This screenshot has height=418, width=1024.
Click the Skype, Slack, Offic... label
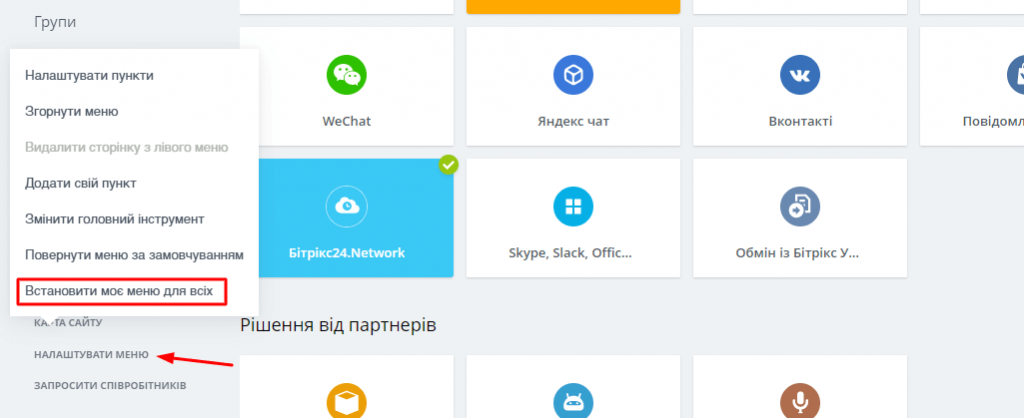tap(570, 253)
